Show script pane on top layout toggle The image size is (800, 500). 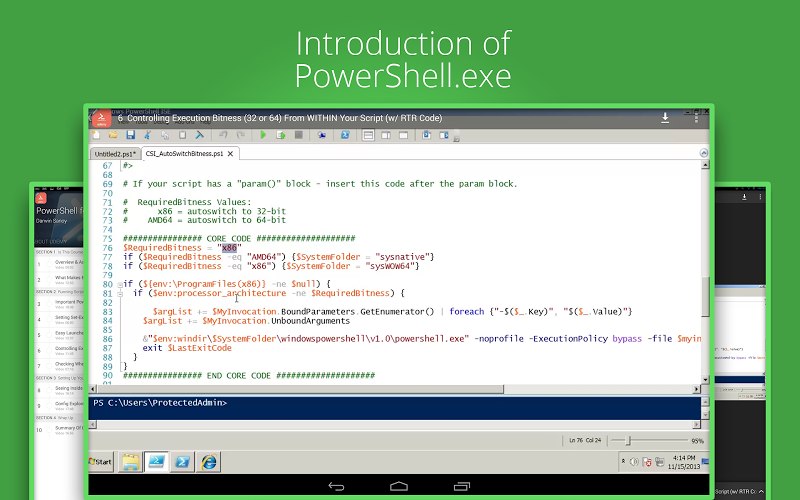pos(368,135)
